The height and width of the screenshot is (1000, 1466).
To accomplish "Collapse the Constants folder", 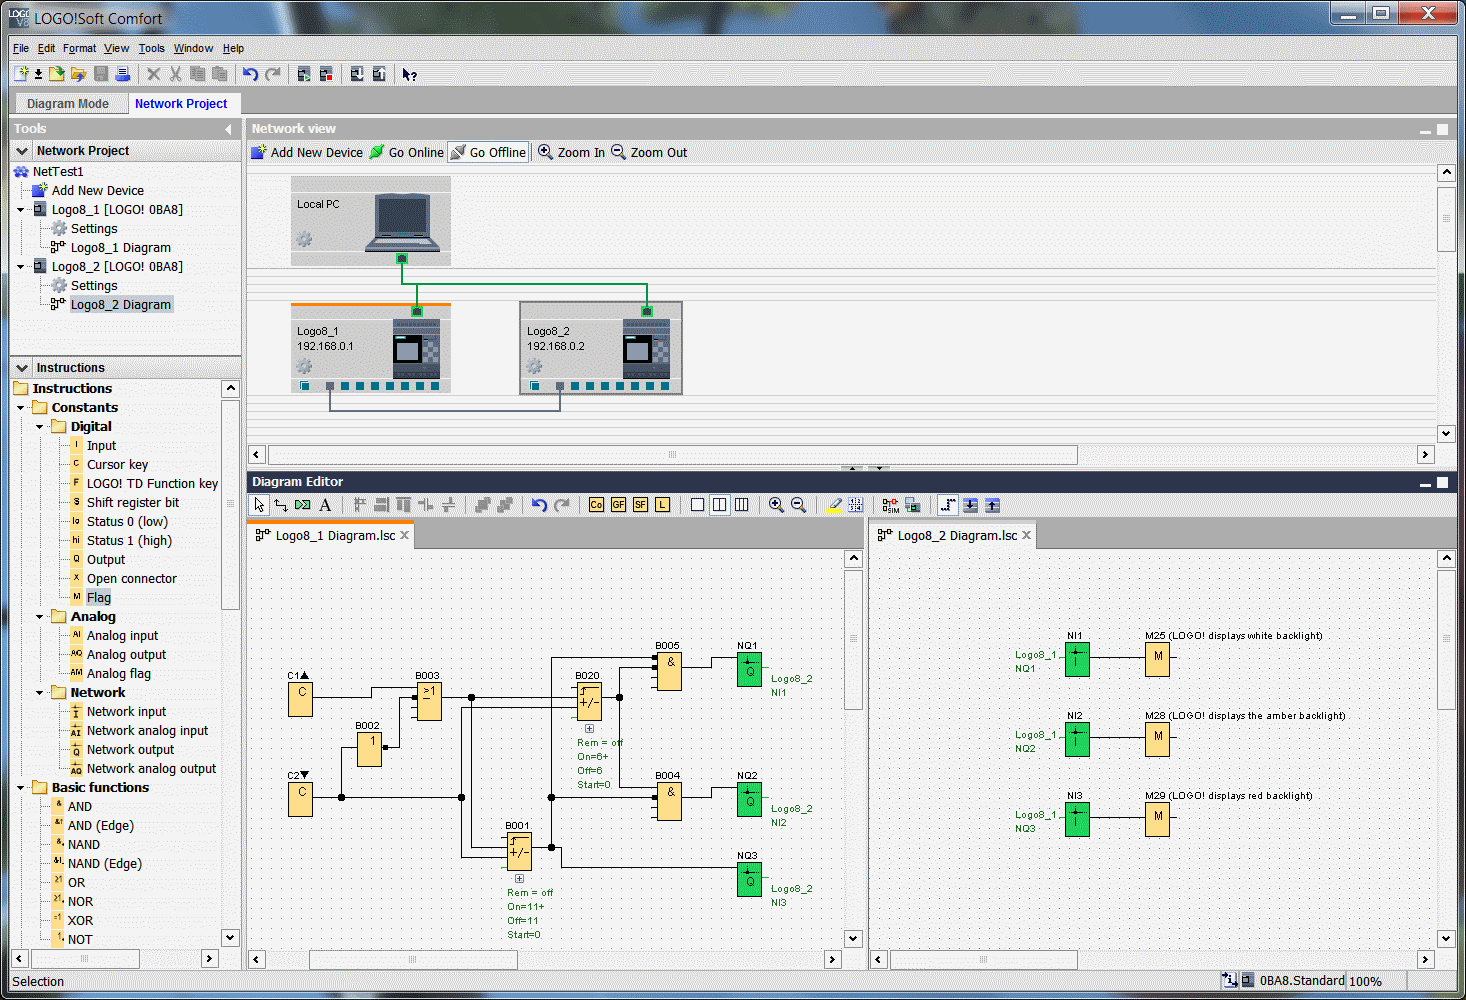I will click(21, 408).
